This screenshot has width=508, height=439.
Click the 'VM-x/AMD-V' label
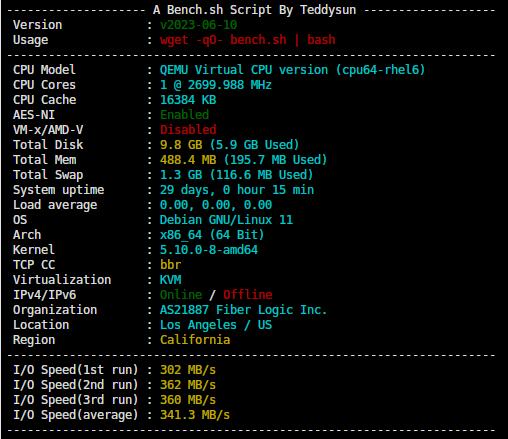pos(48,130)
